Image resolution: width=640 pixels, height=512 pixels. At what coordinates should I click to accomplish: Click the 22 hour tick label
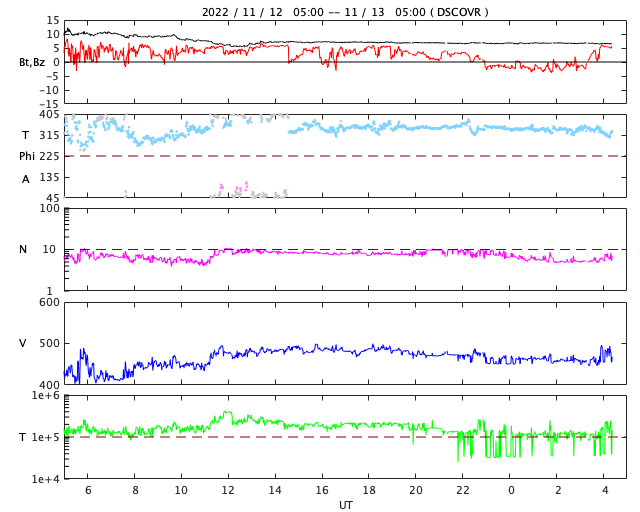[463, 490]
